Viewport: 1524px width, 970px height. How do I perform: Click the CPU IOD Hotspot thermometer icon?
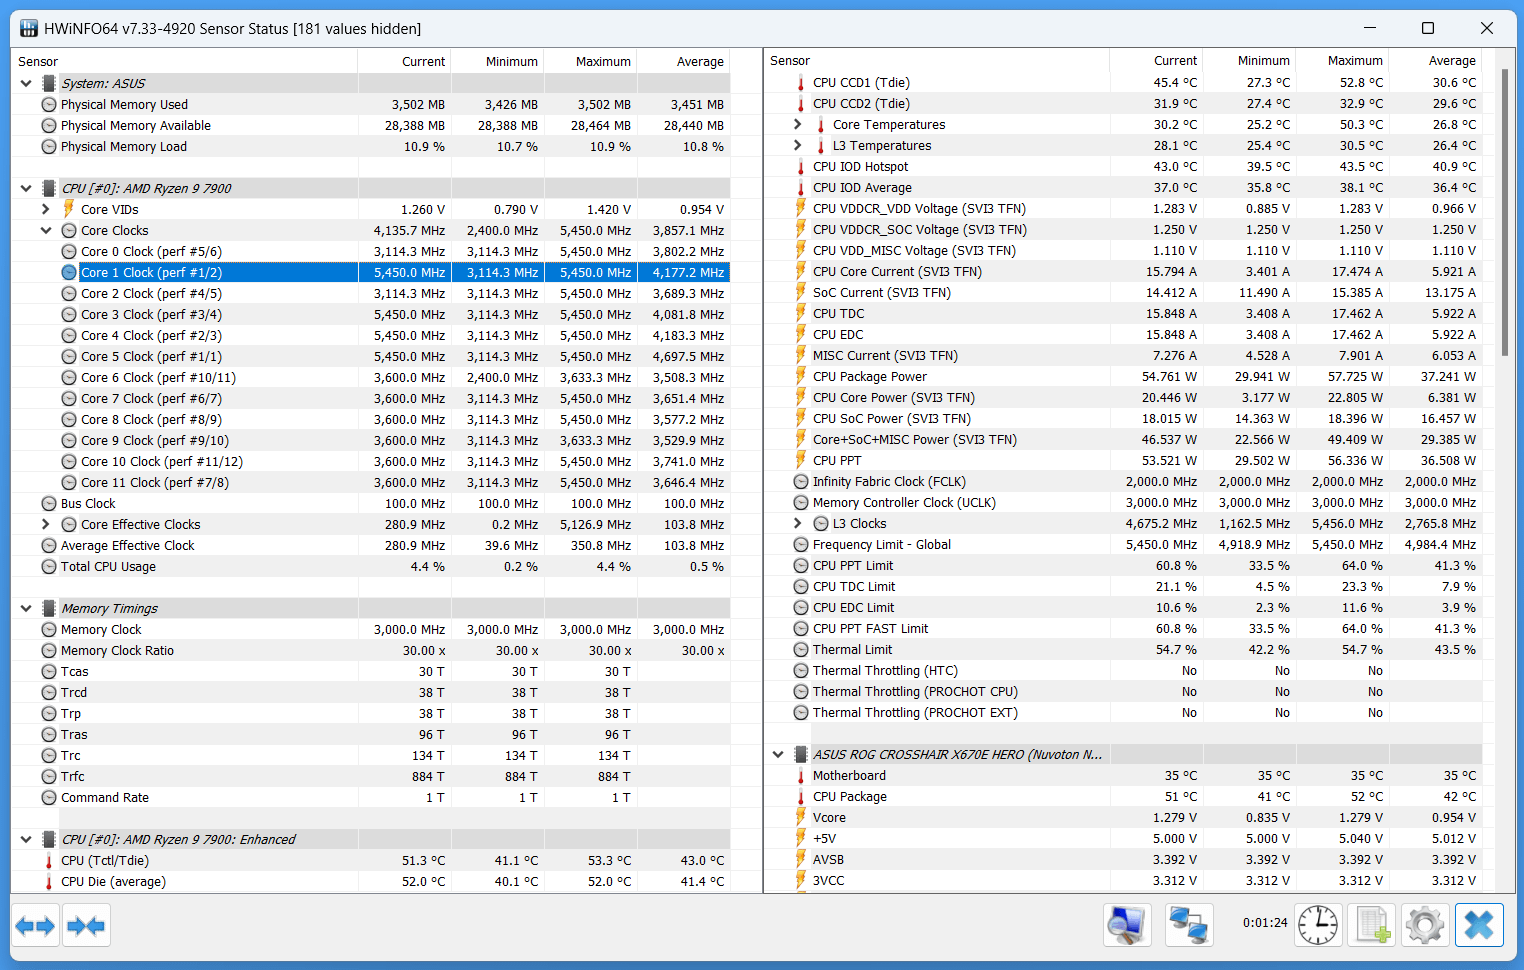click(x=800, y=167)
